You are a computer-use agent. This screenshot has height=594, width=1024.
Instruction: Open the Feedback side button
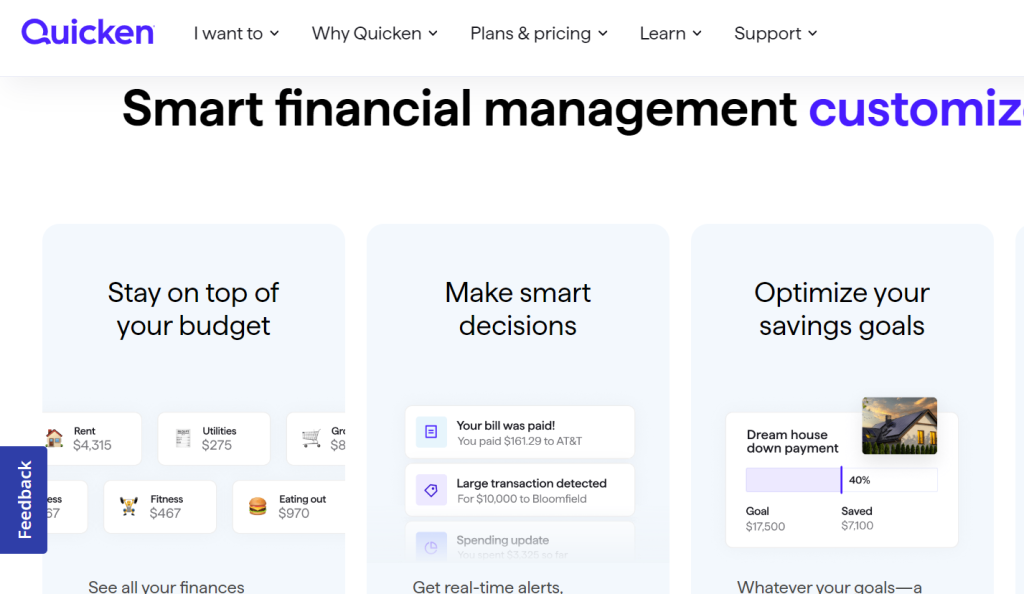(24, 499)
